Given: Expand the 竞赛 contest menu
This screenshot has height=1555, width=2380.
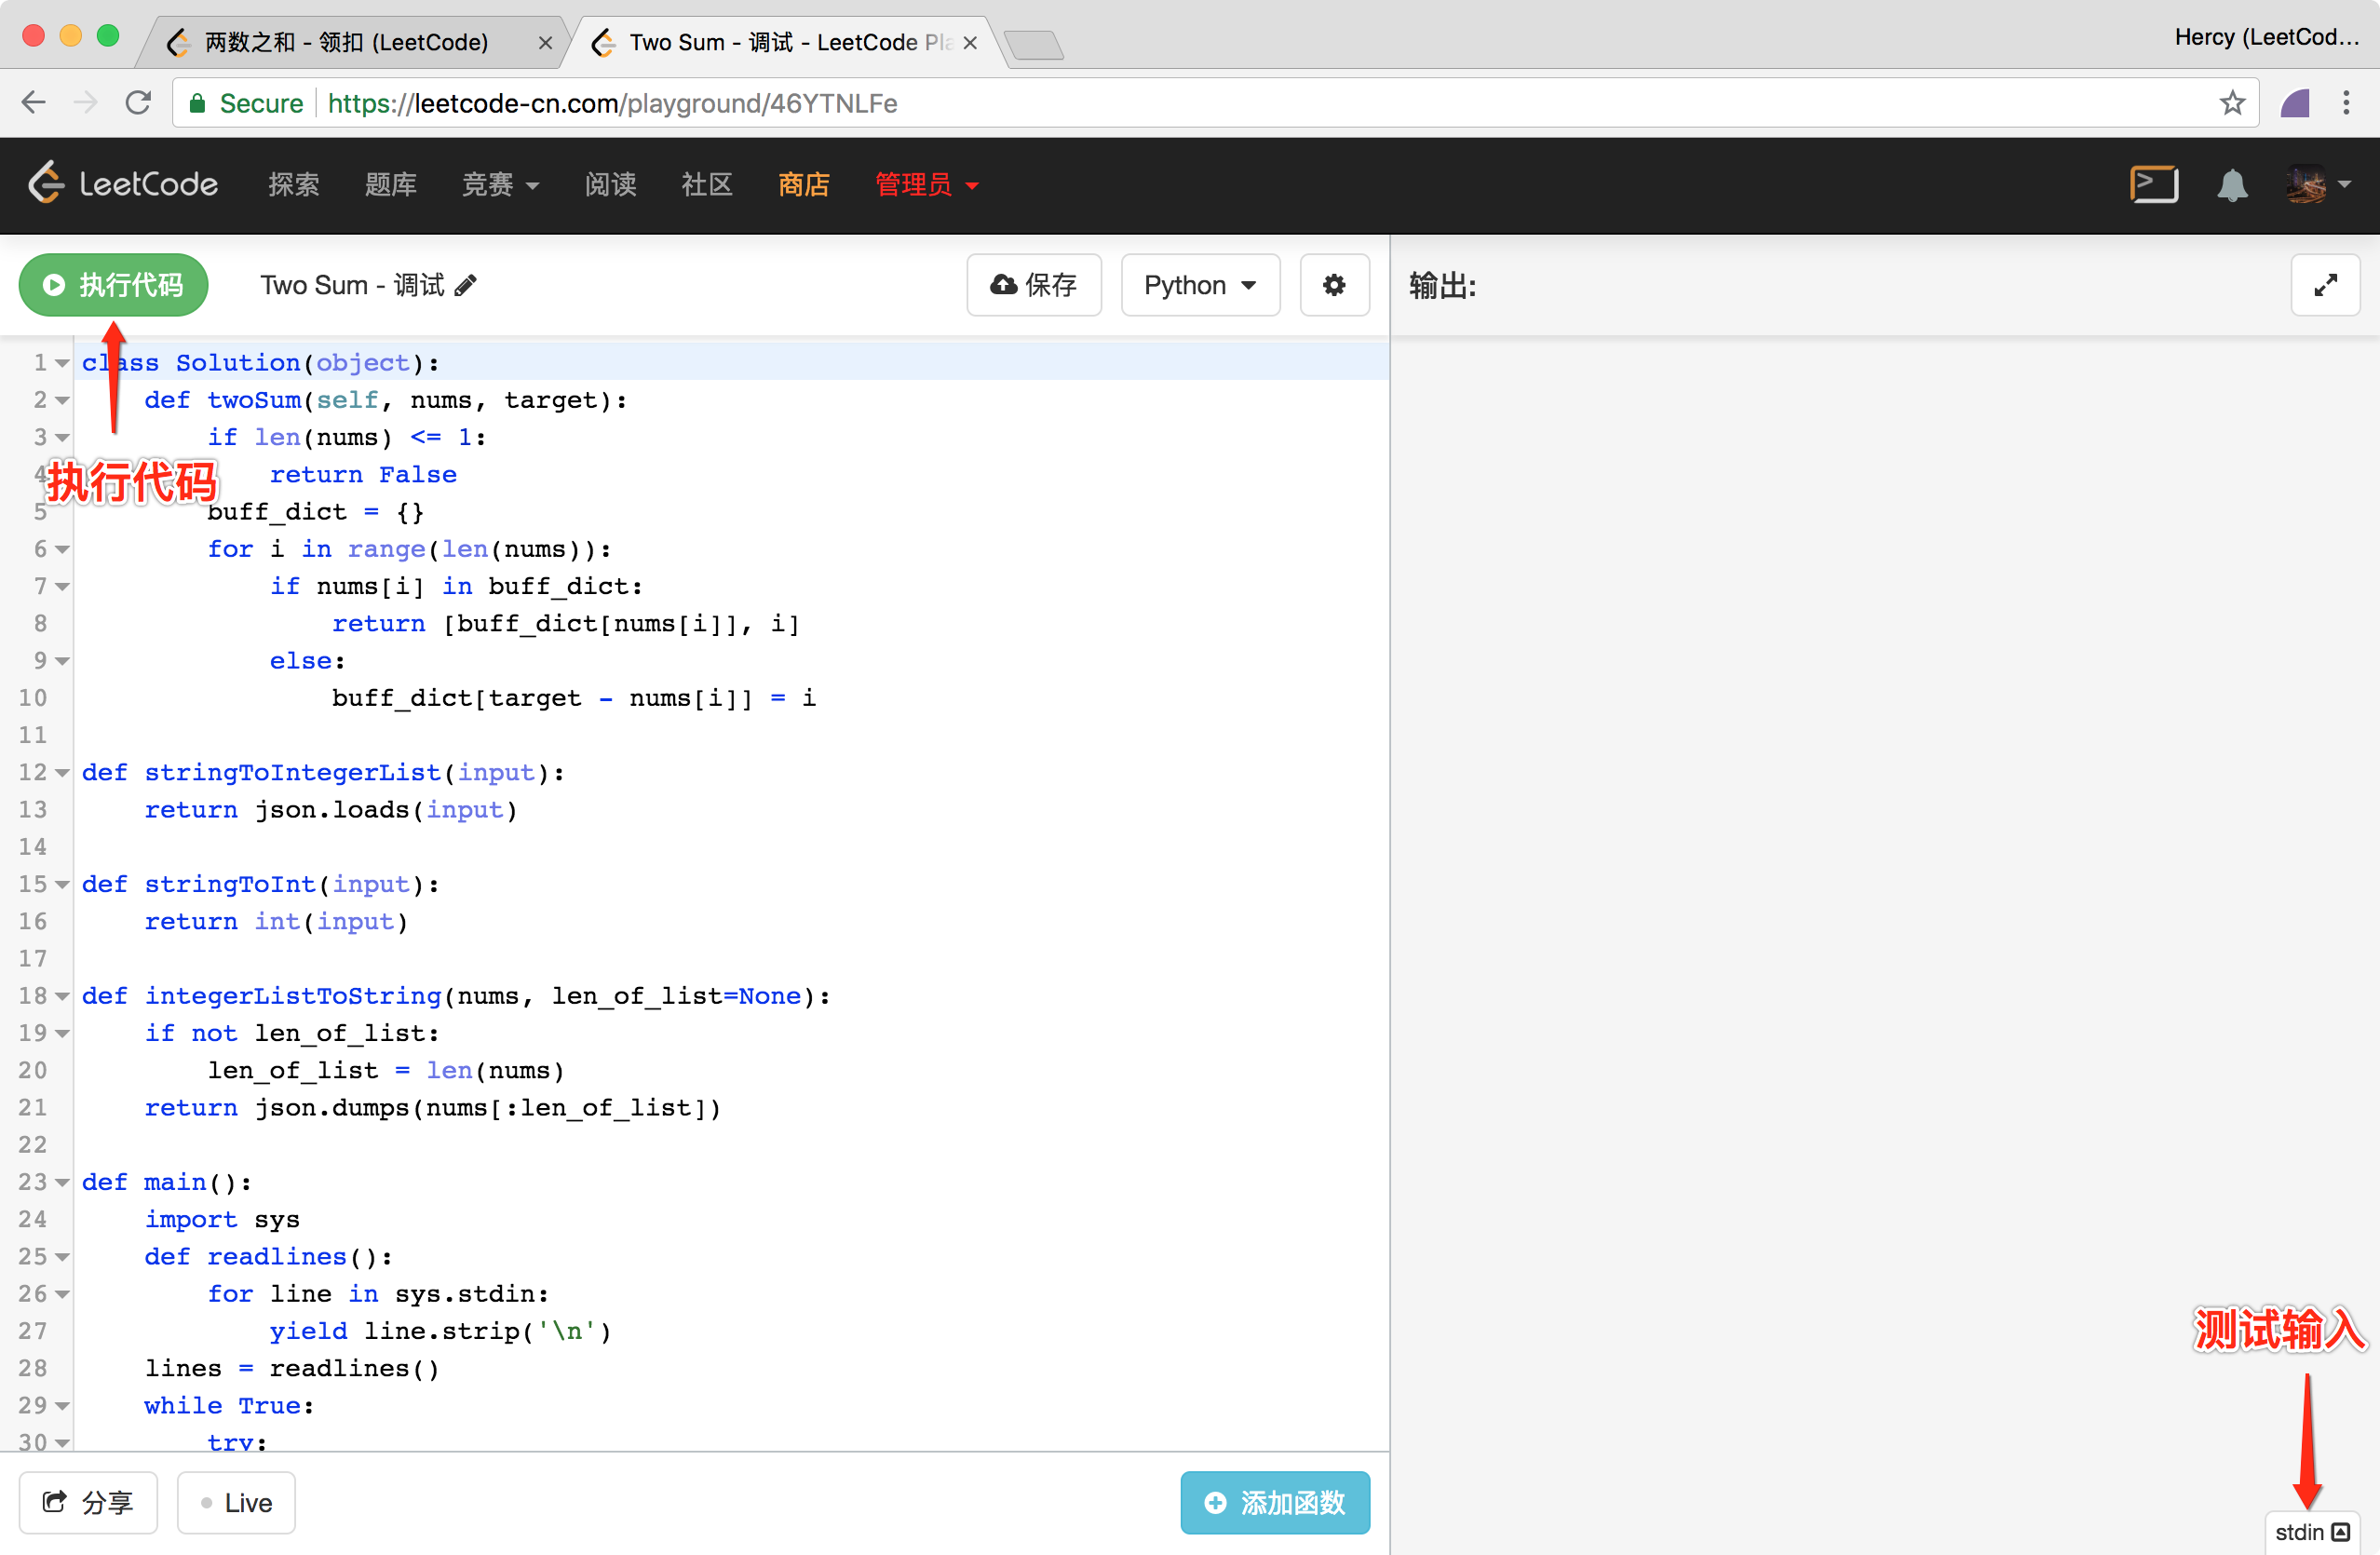Looking at the screenshot, I should [500, 185].
